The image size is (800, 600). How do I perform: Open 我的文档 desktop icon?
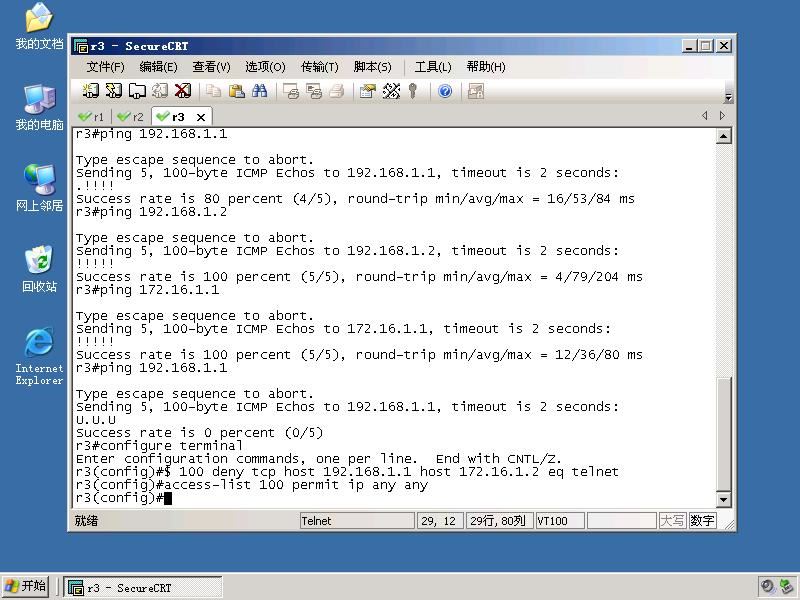(x=39, y=27)
